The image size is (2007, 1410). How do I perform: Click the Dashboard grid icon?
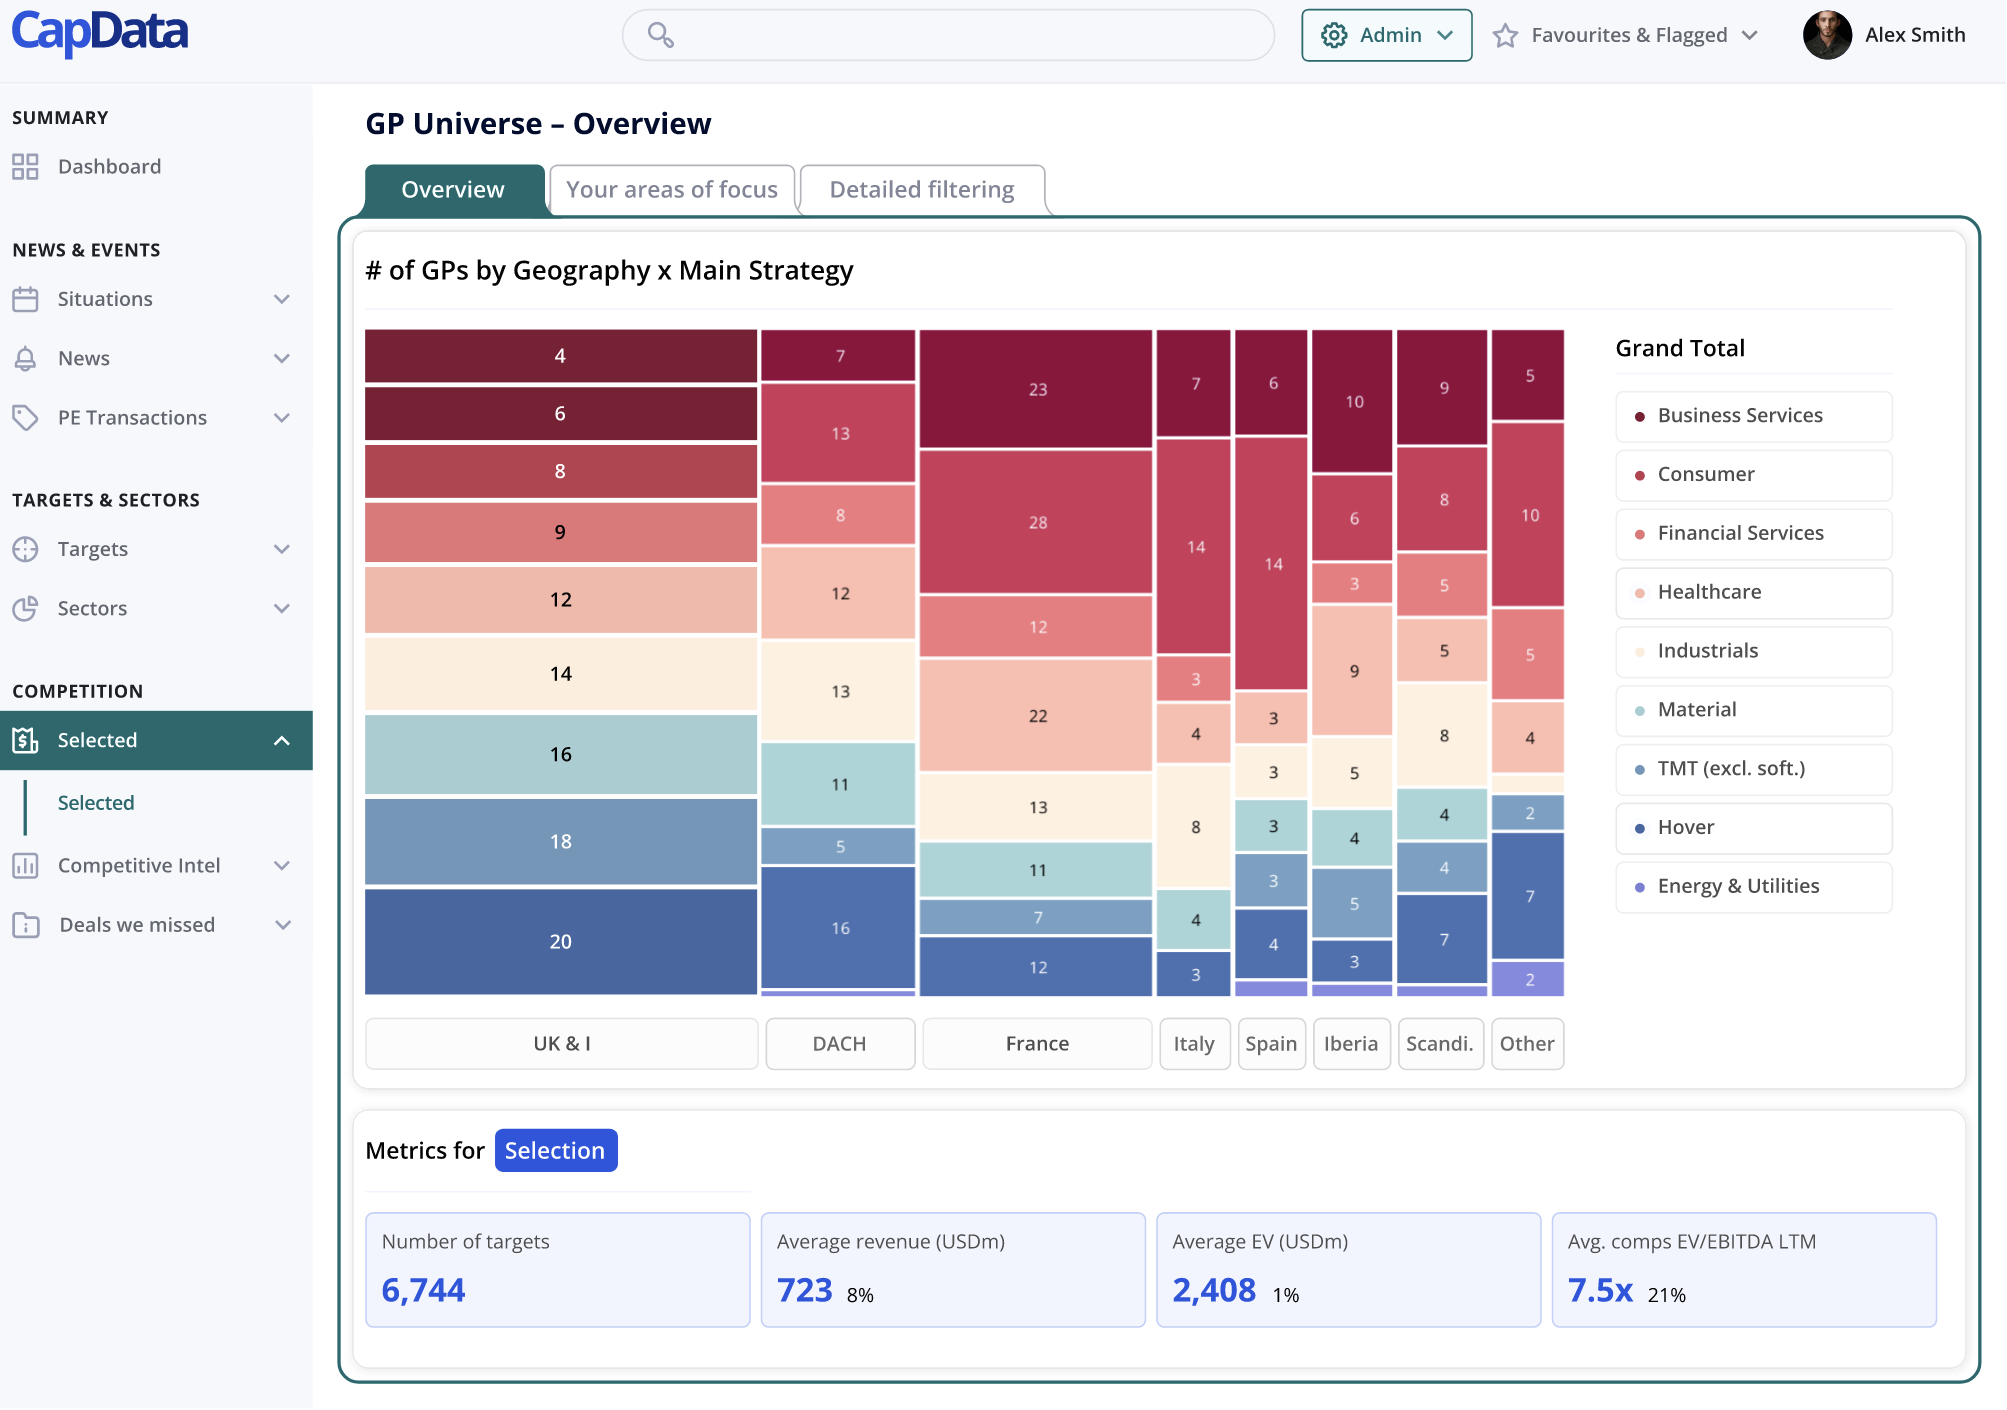[x=25, y=166]
